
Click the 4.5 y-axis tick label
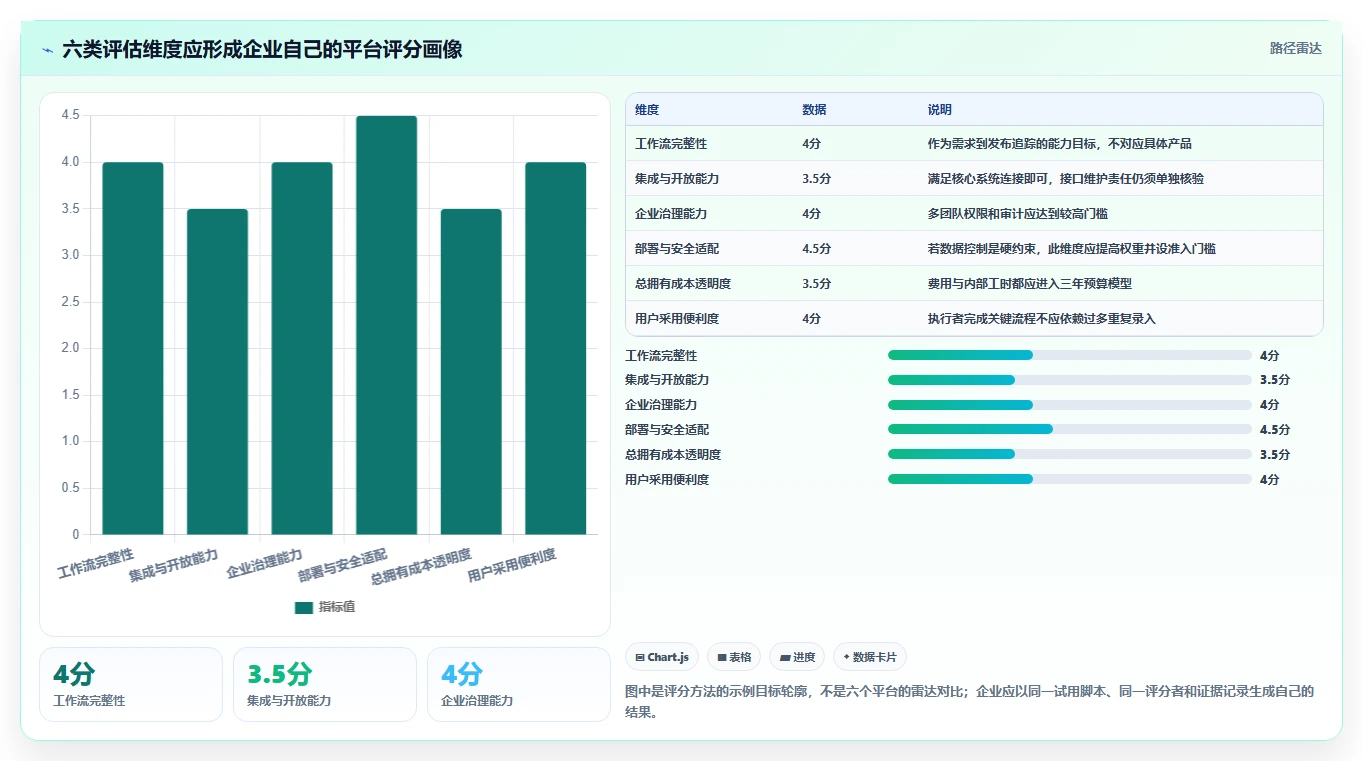(71, 115)
